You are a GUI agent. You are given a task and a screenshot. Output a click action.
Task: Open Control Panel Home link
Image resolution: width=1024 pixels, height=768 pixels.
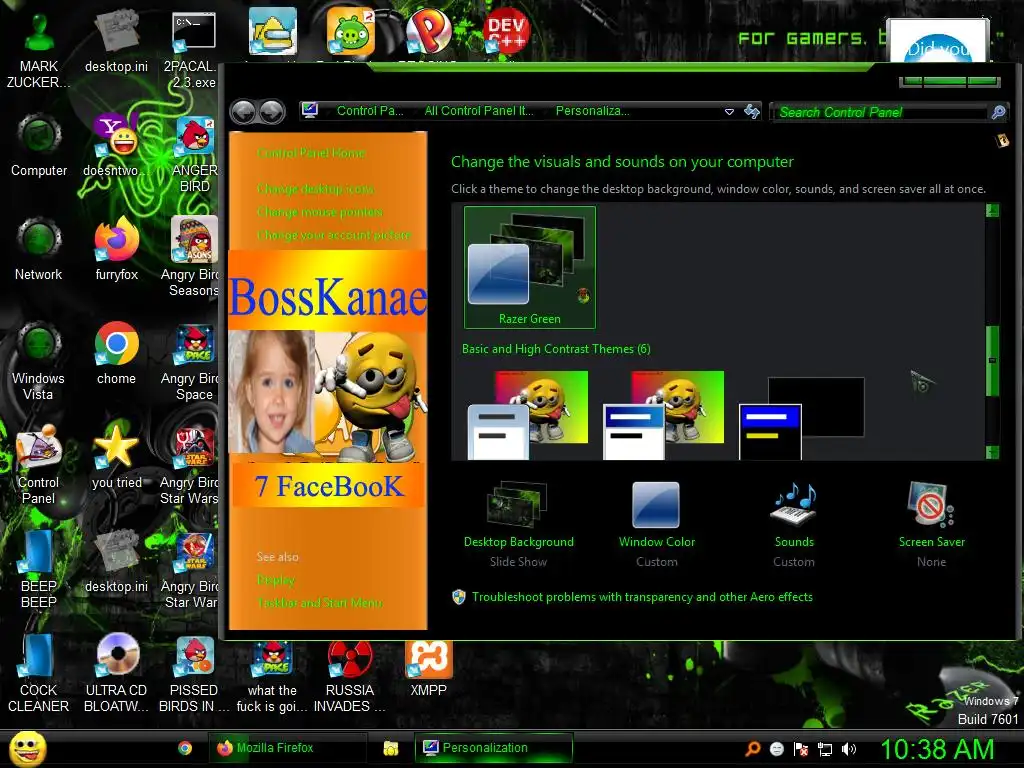[311, 153]
